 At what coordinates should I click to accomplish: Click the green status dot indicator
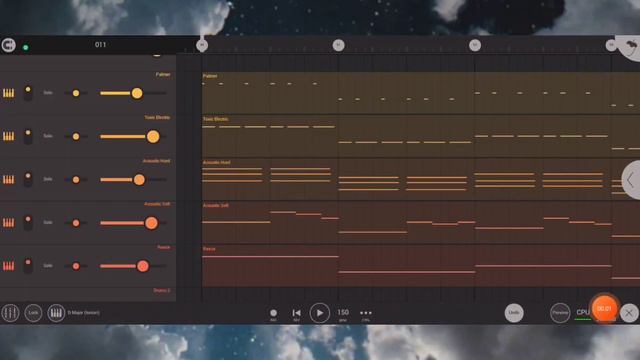pyautogui.click(x=26, y=47)
